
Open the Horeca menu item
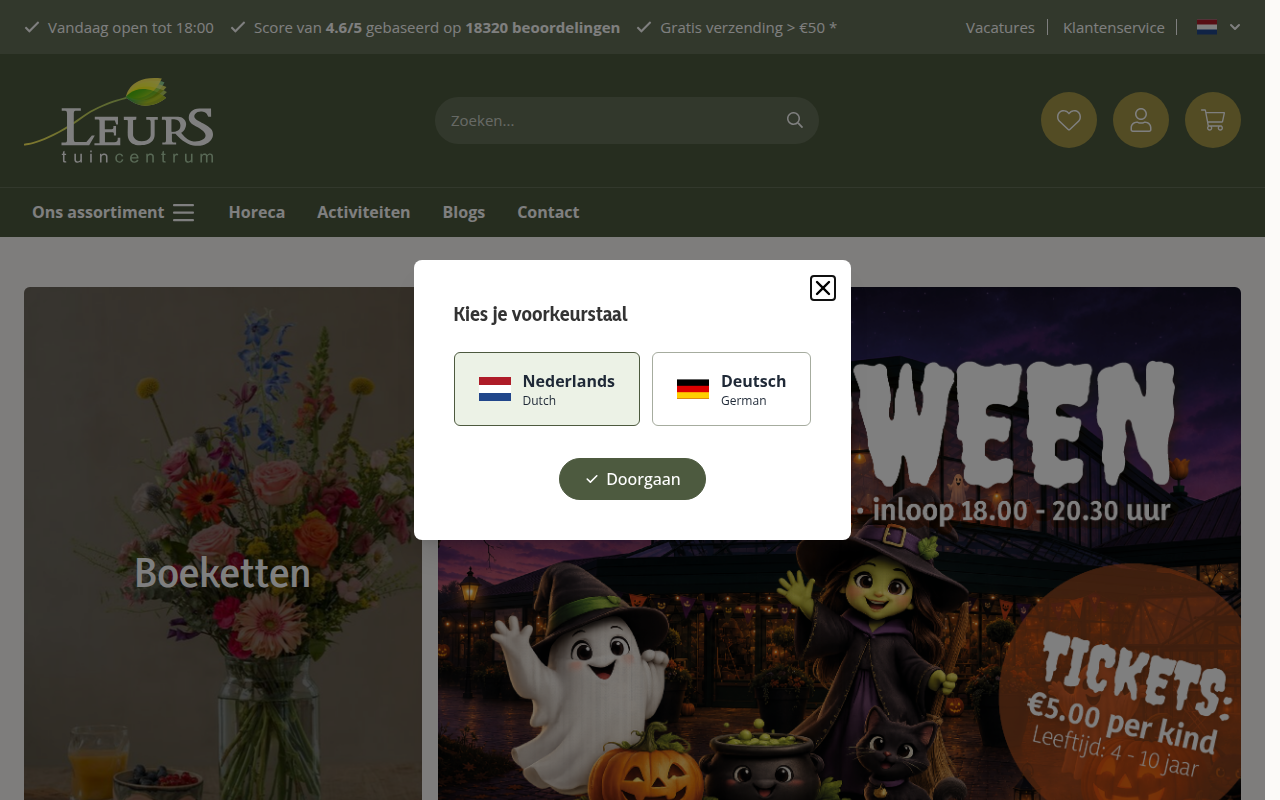257,212
